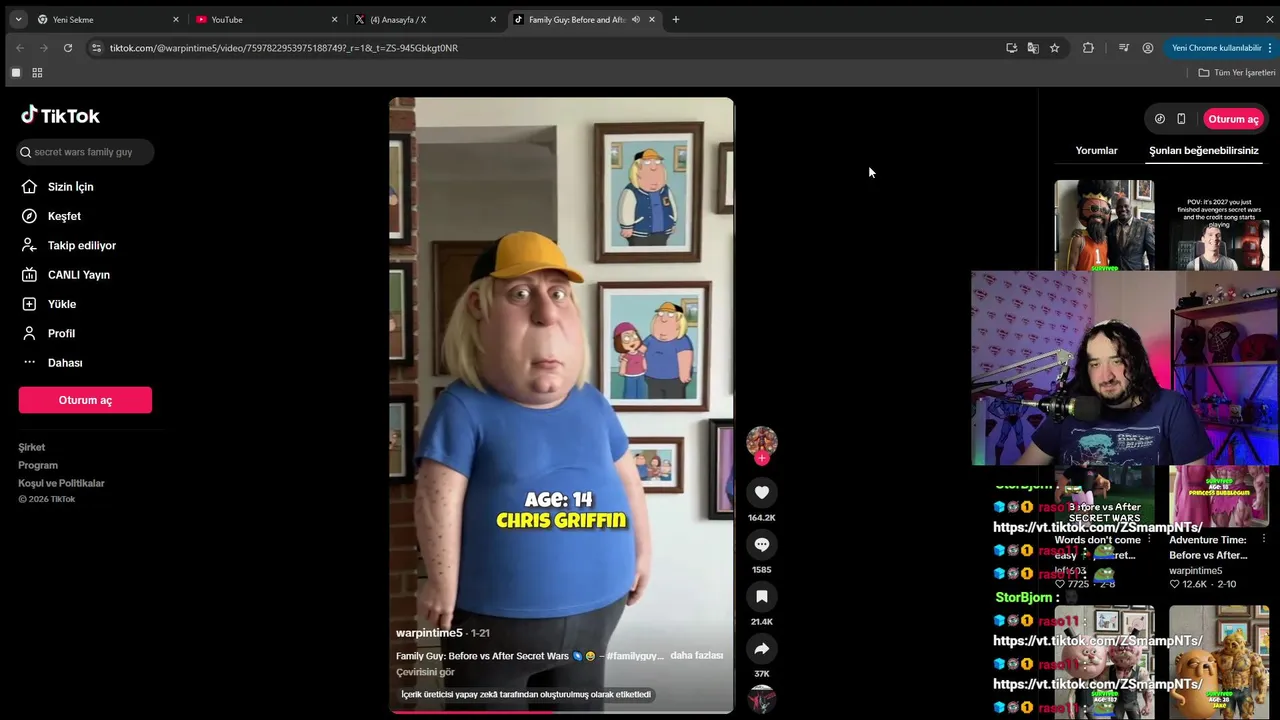The height and width of the screenshot is (720, 1280).
Task: Click the TikTok logo
Action: coord(60,116)
